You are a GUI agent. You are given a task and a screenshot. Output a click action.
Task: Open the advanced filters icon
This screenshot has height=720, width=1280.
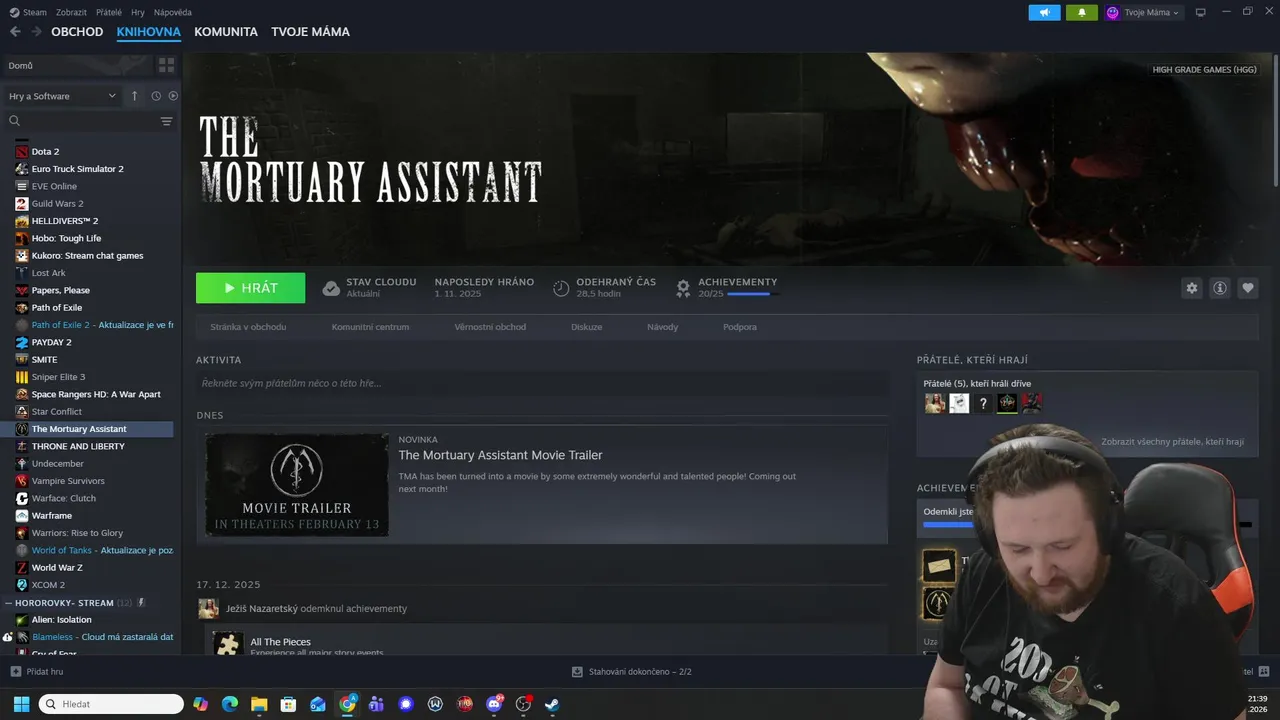[167, 121]
